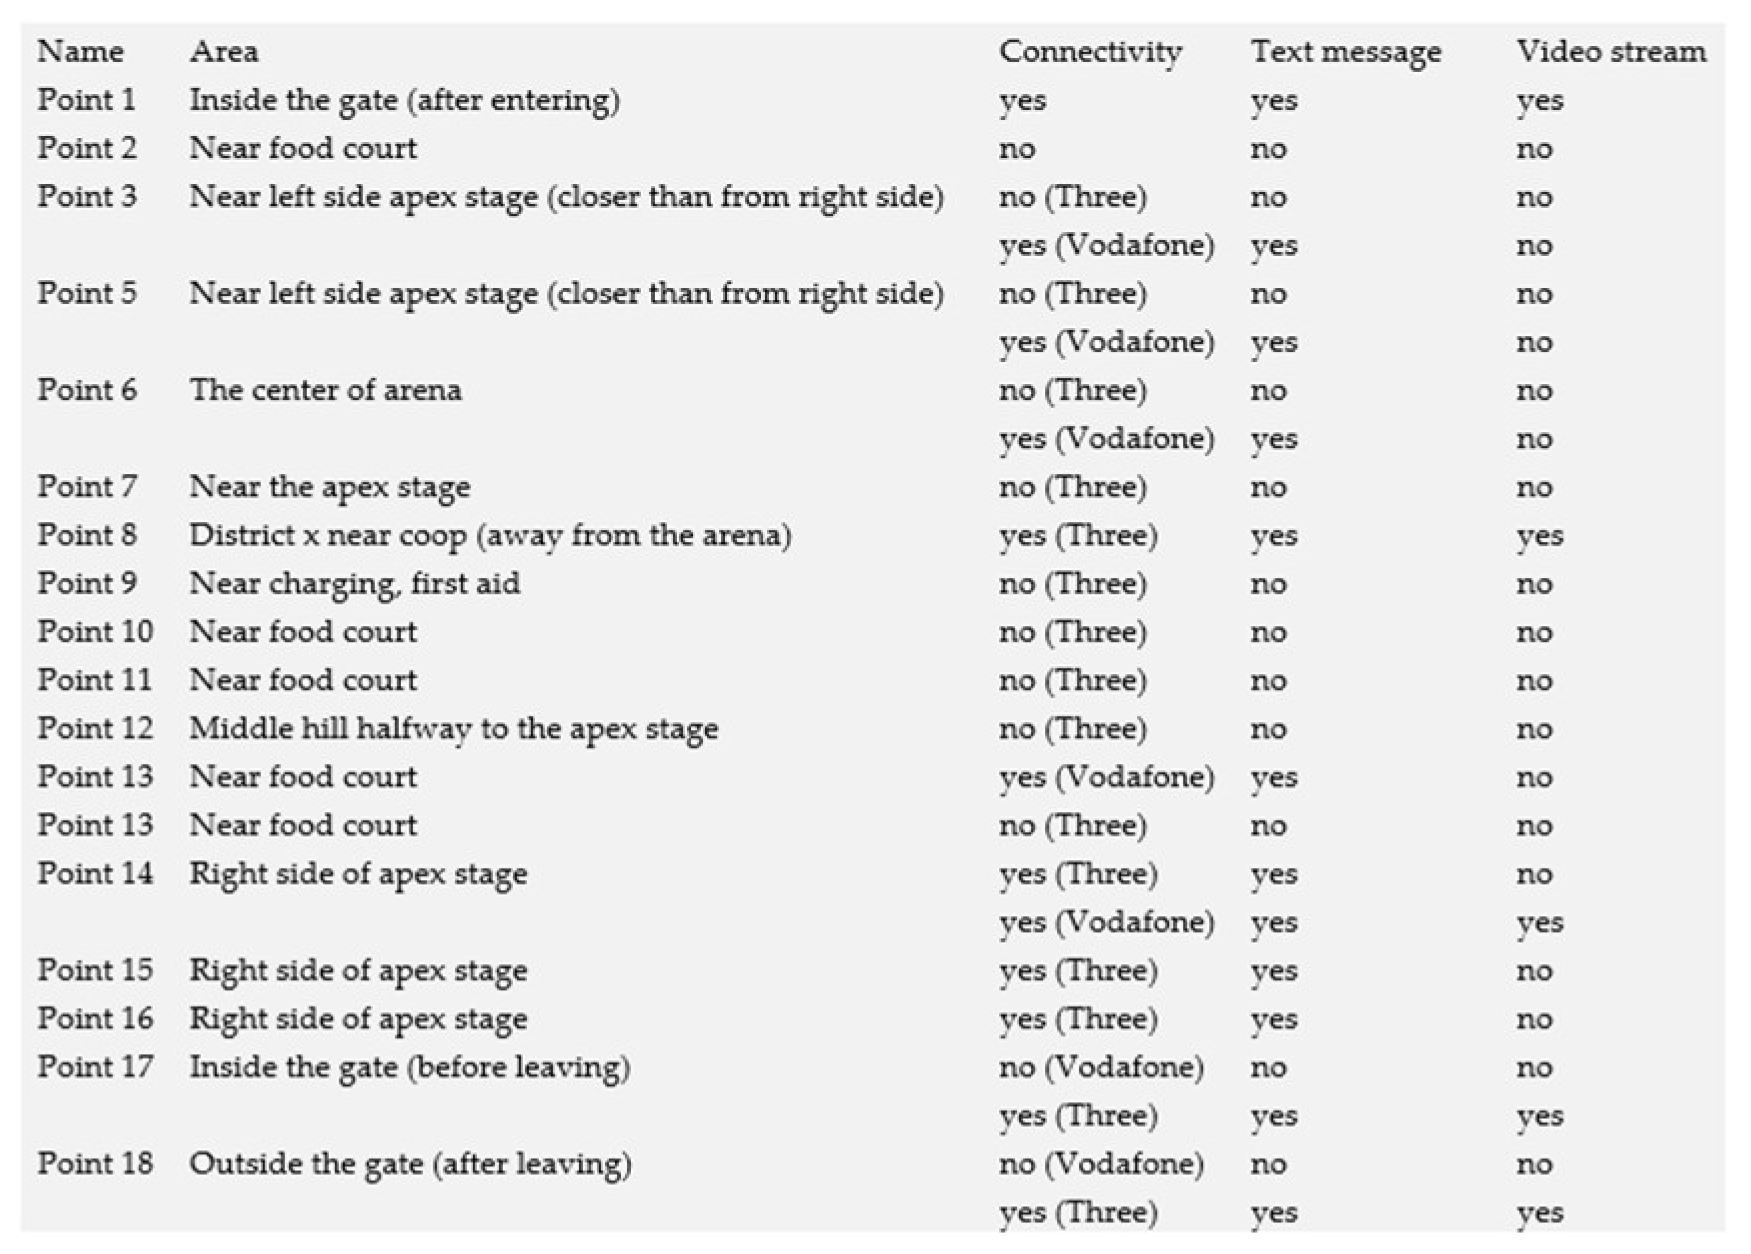Viewport: 1751px width, 1254px height.
Task: Click the Connectivity column header
Action: tap(1090, 51)
